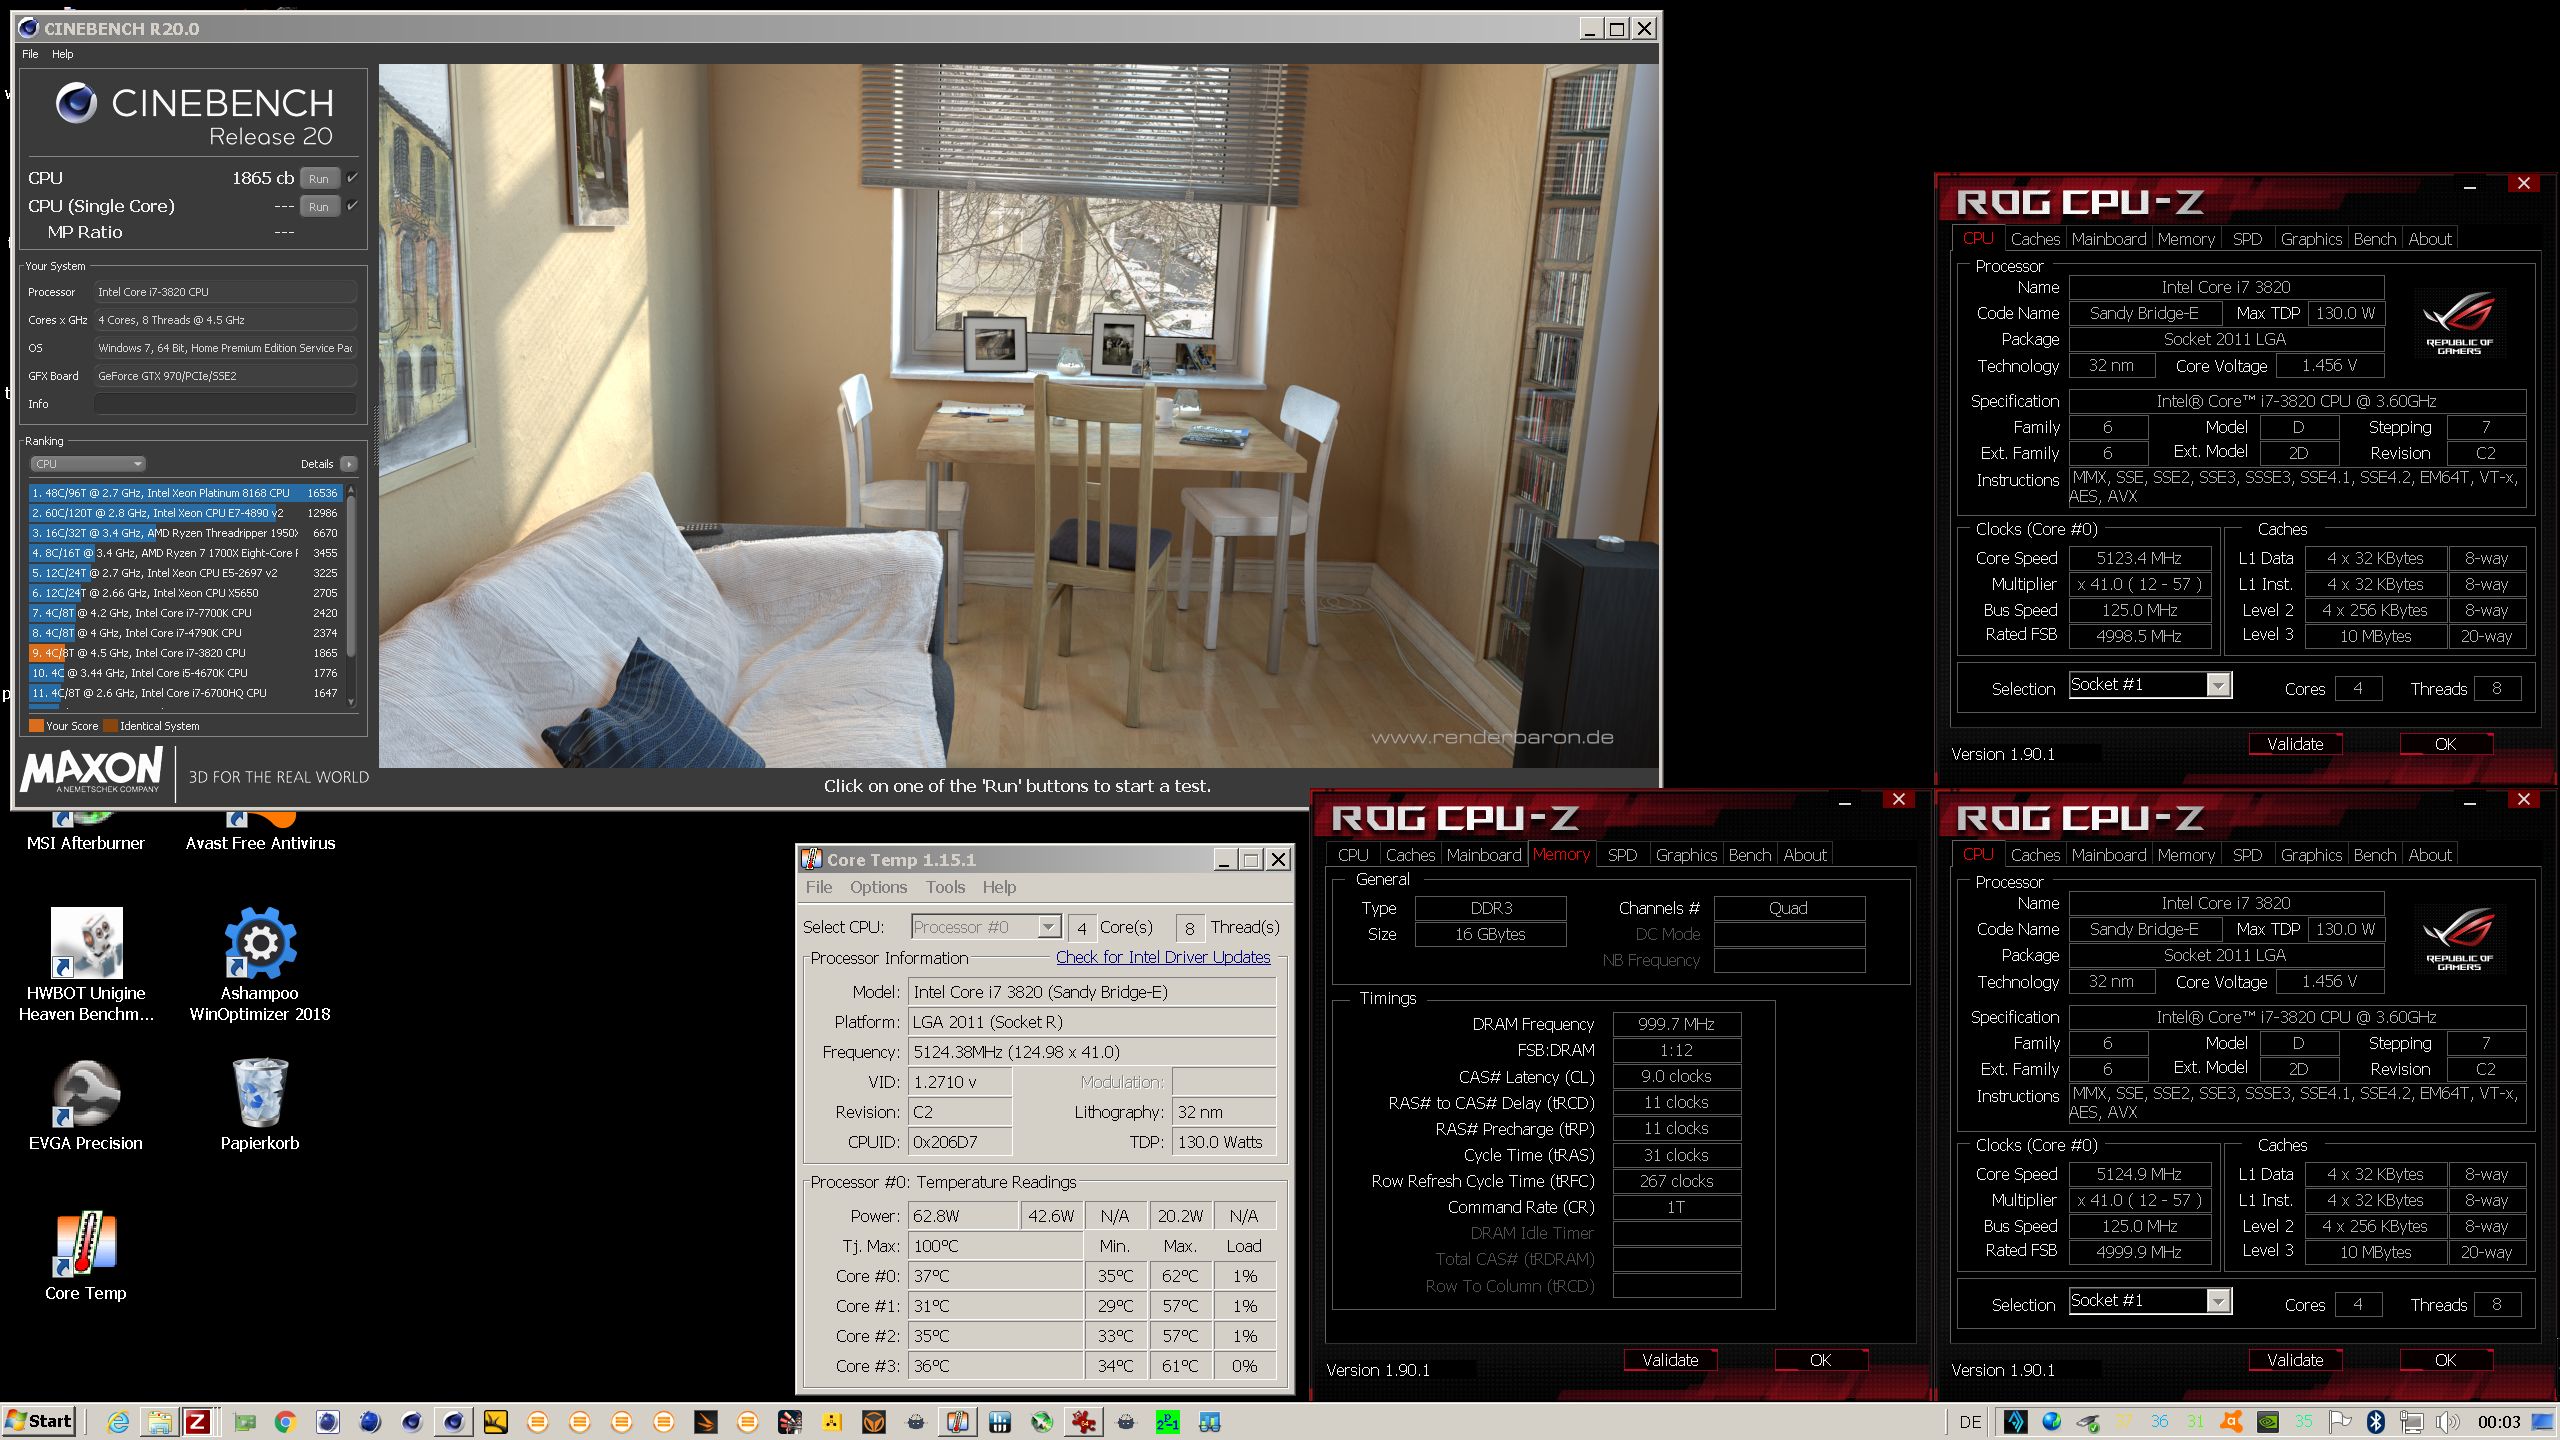
Task: Run the Cinebench CPU test
Action: click(319, 178)
